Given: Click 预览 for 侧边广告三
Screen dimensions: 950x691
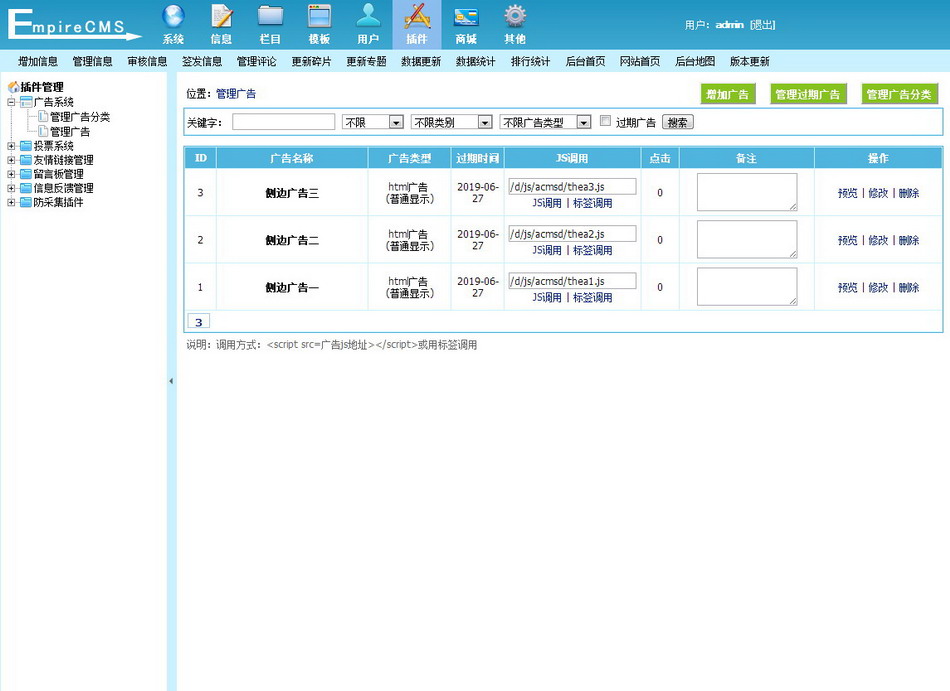Looking at the screenshot, I should click(848, 193).
